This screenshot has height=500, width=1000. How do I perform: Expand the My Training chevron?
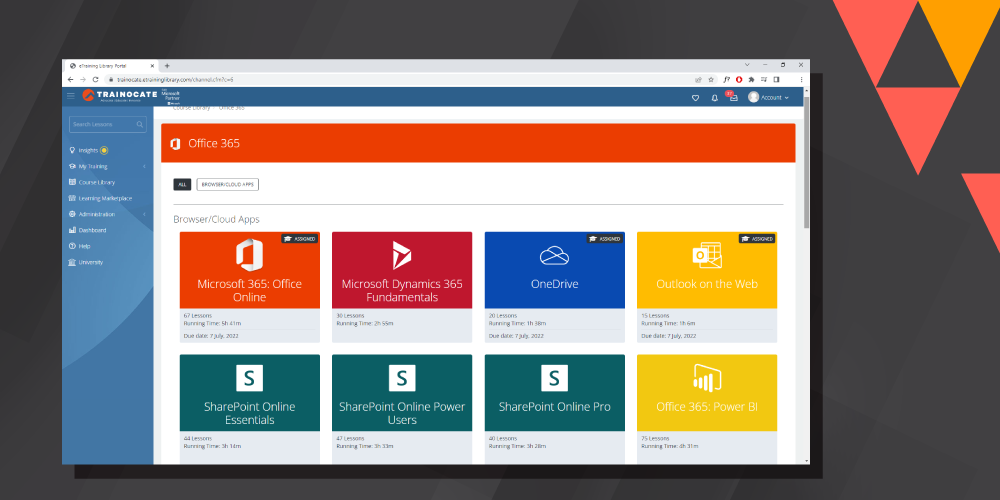click(x=144, y=166)
